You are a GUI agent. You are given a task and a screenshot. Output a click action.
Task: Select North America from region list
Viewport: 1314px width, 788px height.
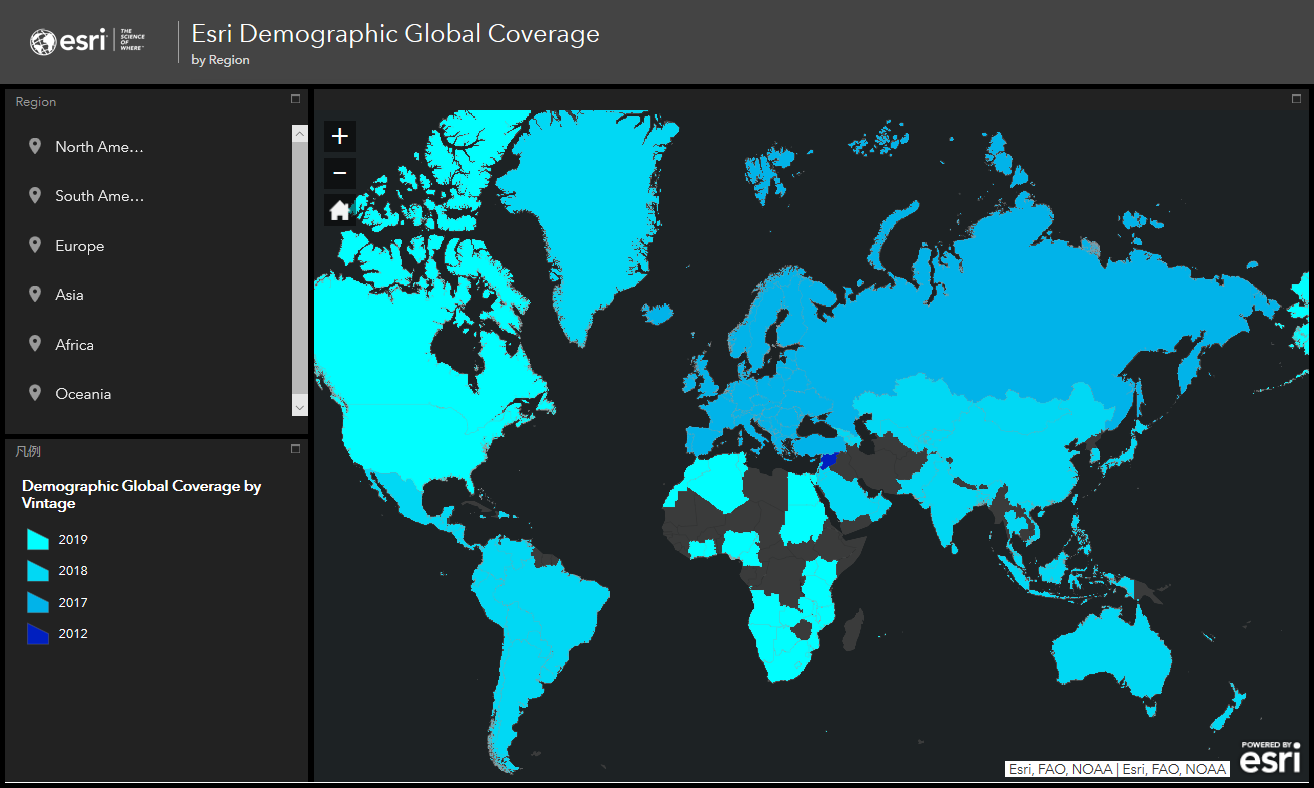pos(99,147)
